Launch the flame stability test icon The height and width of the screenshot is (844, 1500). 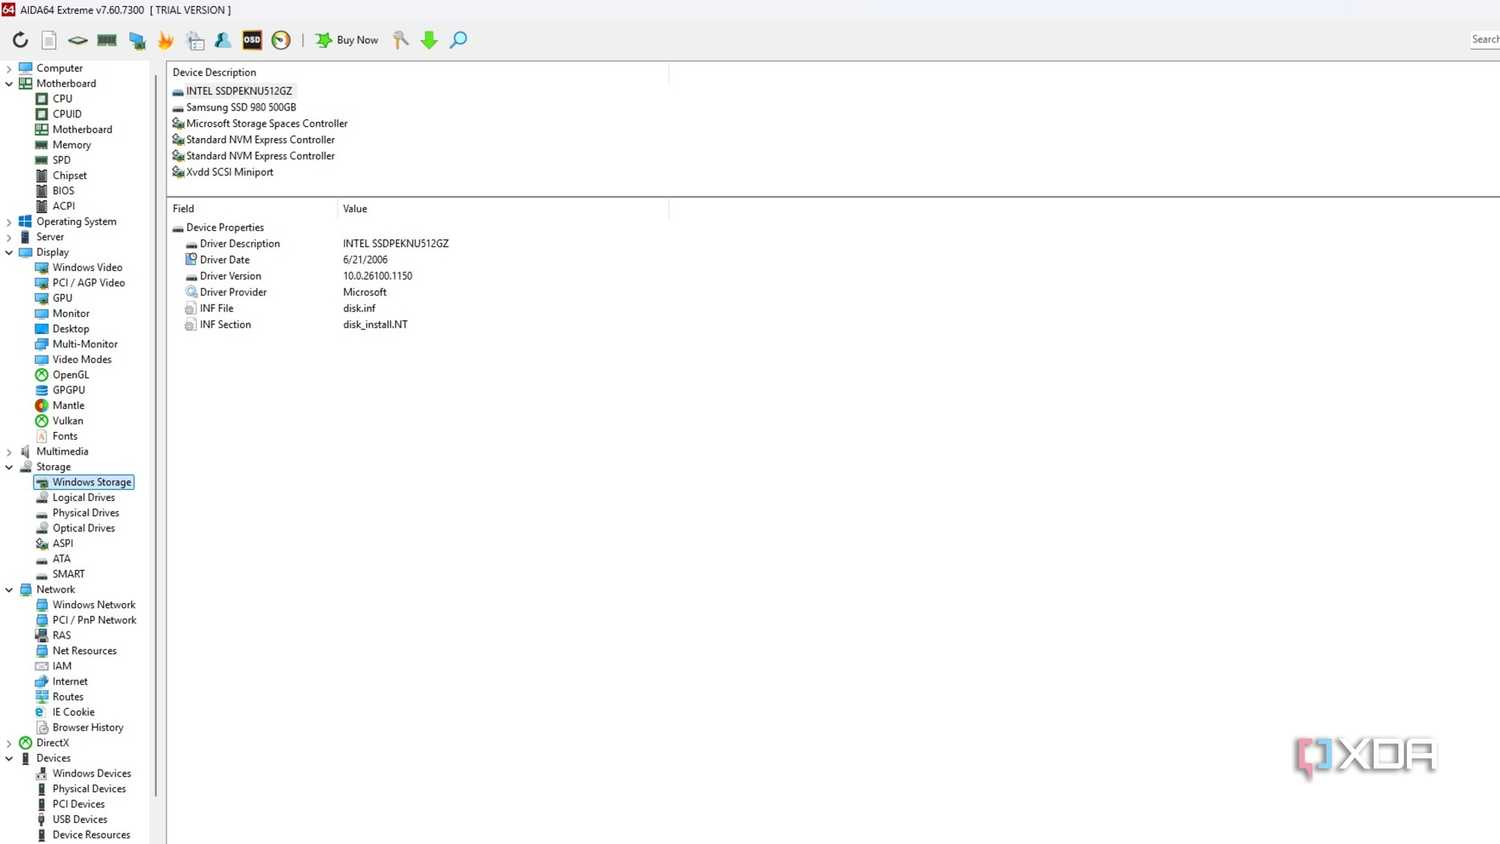[x=166, y=40]
